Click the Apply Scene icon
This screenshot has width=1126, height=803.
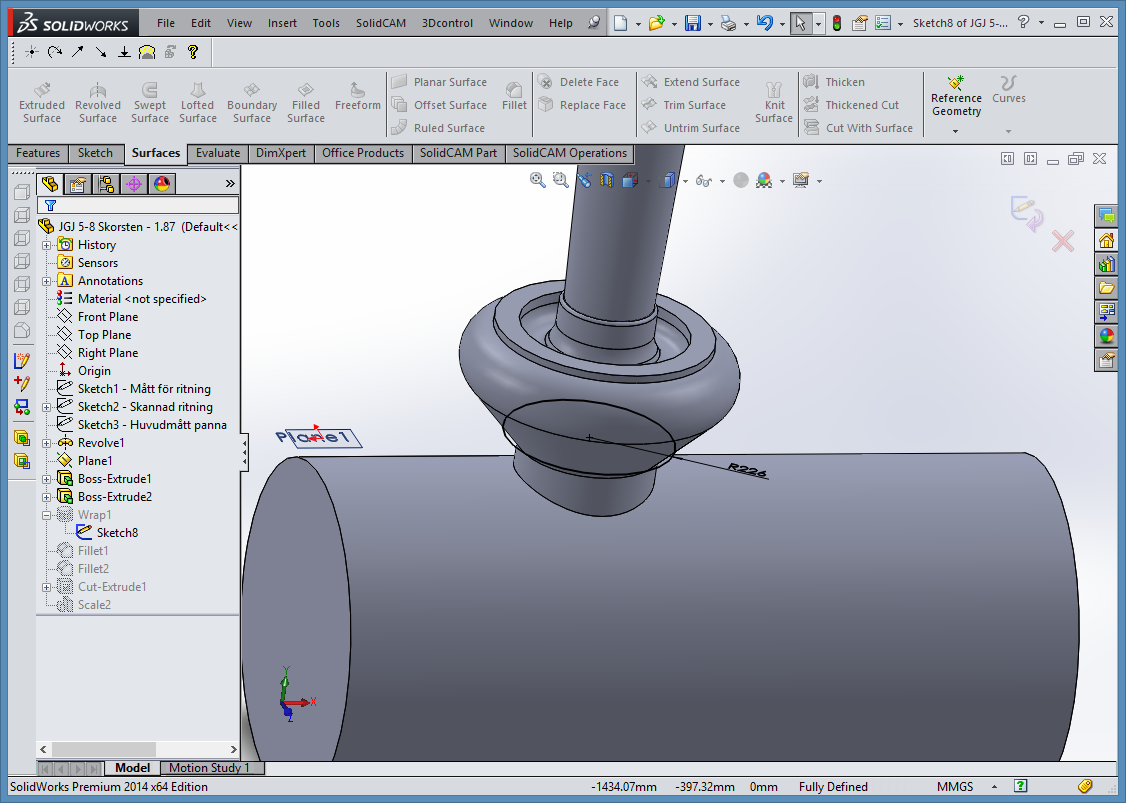764,180
